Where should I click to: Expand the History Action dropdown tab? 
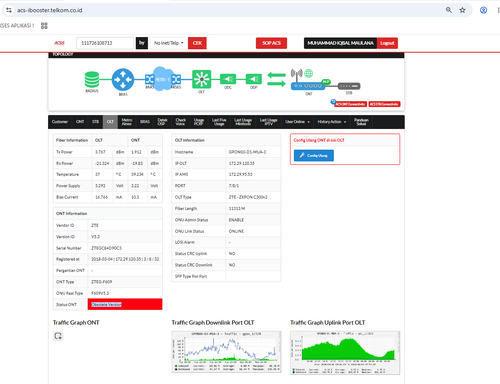[x=332, y=122]
